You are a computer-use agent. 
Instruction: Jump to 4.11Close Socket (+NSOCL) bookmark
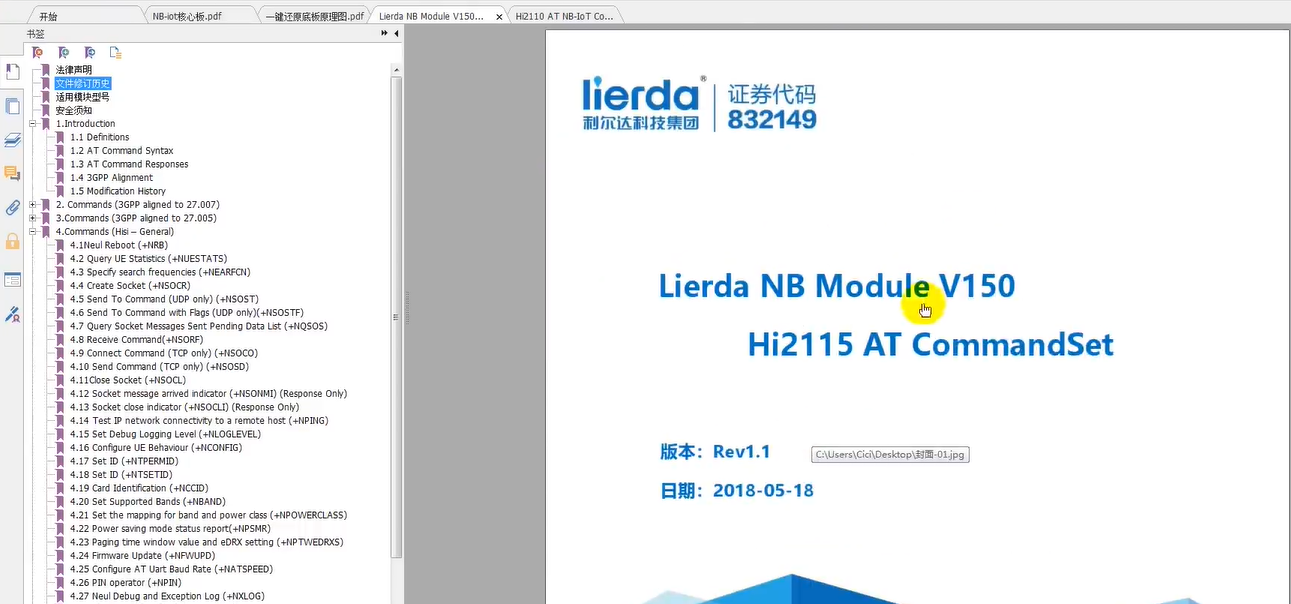coord(128,380)
